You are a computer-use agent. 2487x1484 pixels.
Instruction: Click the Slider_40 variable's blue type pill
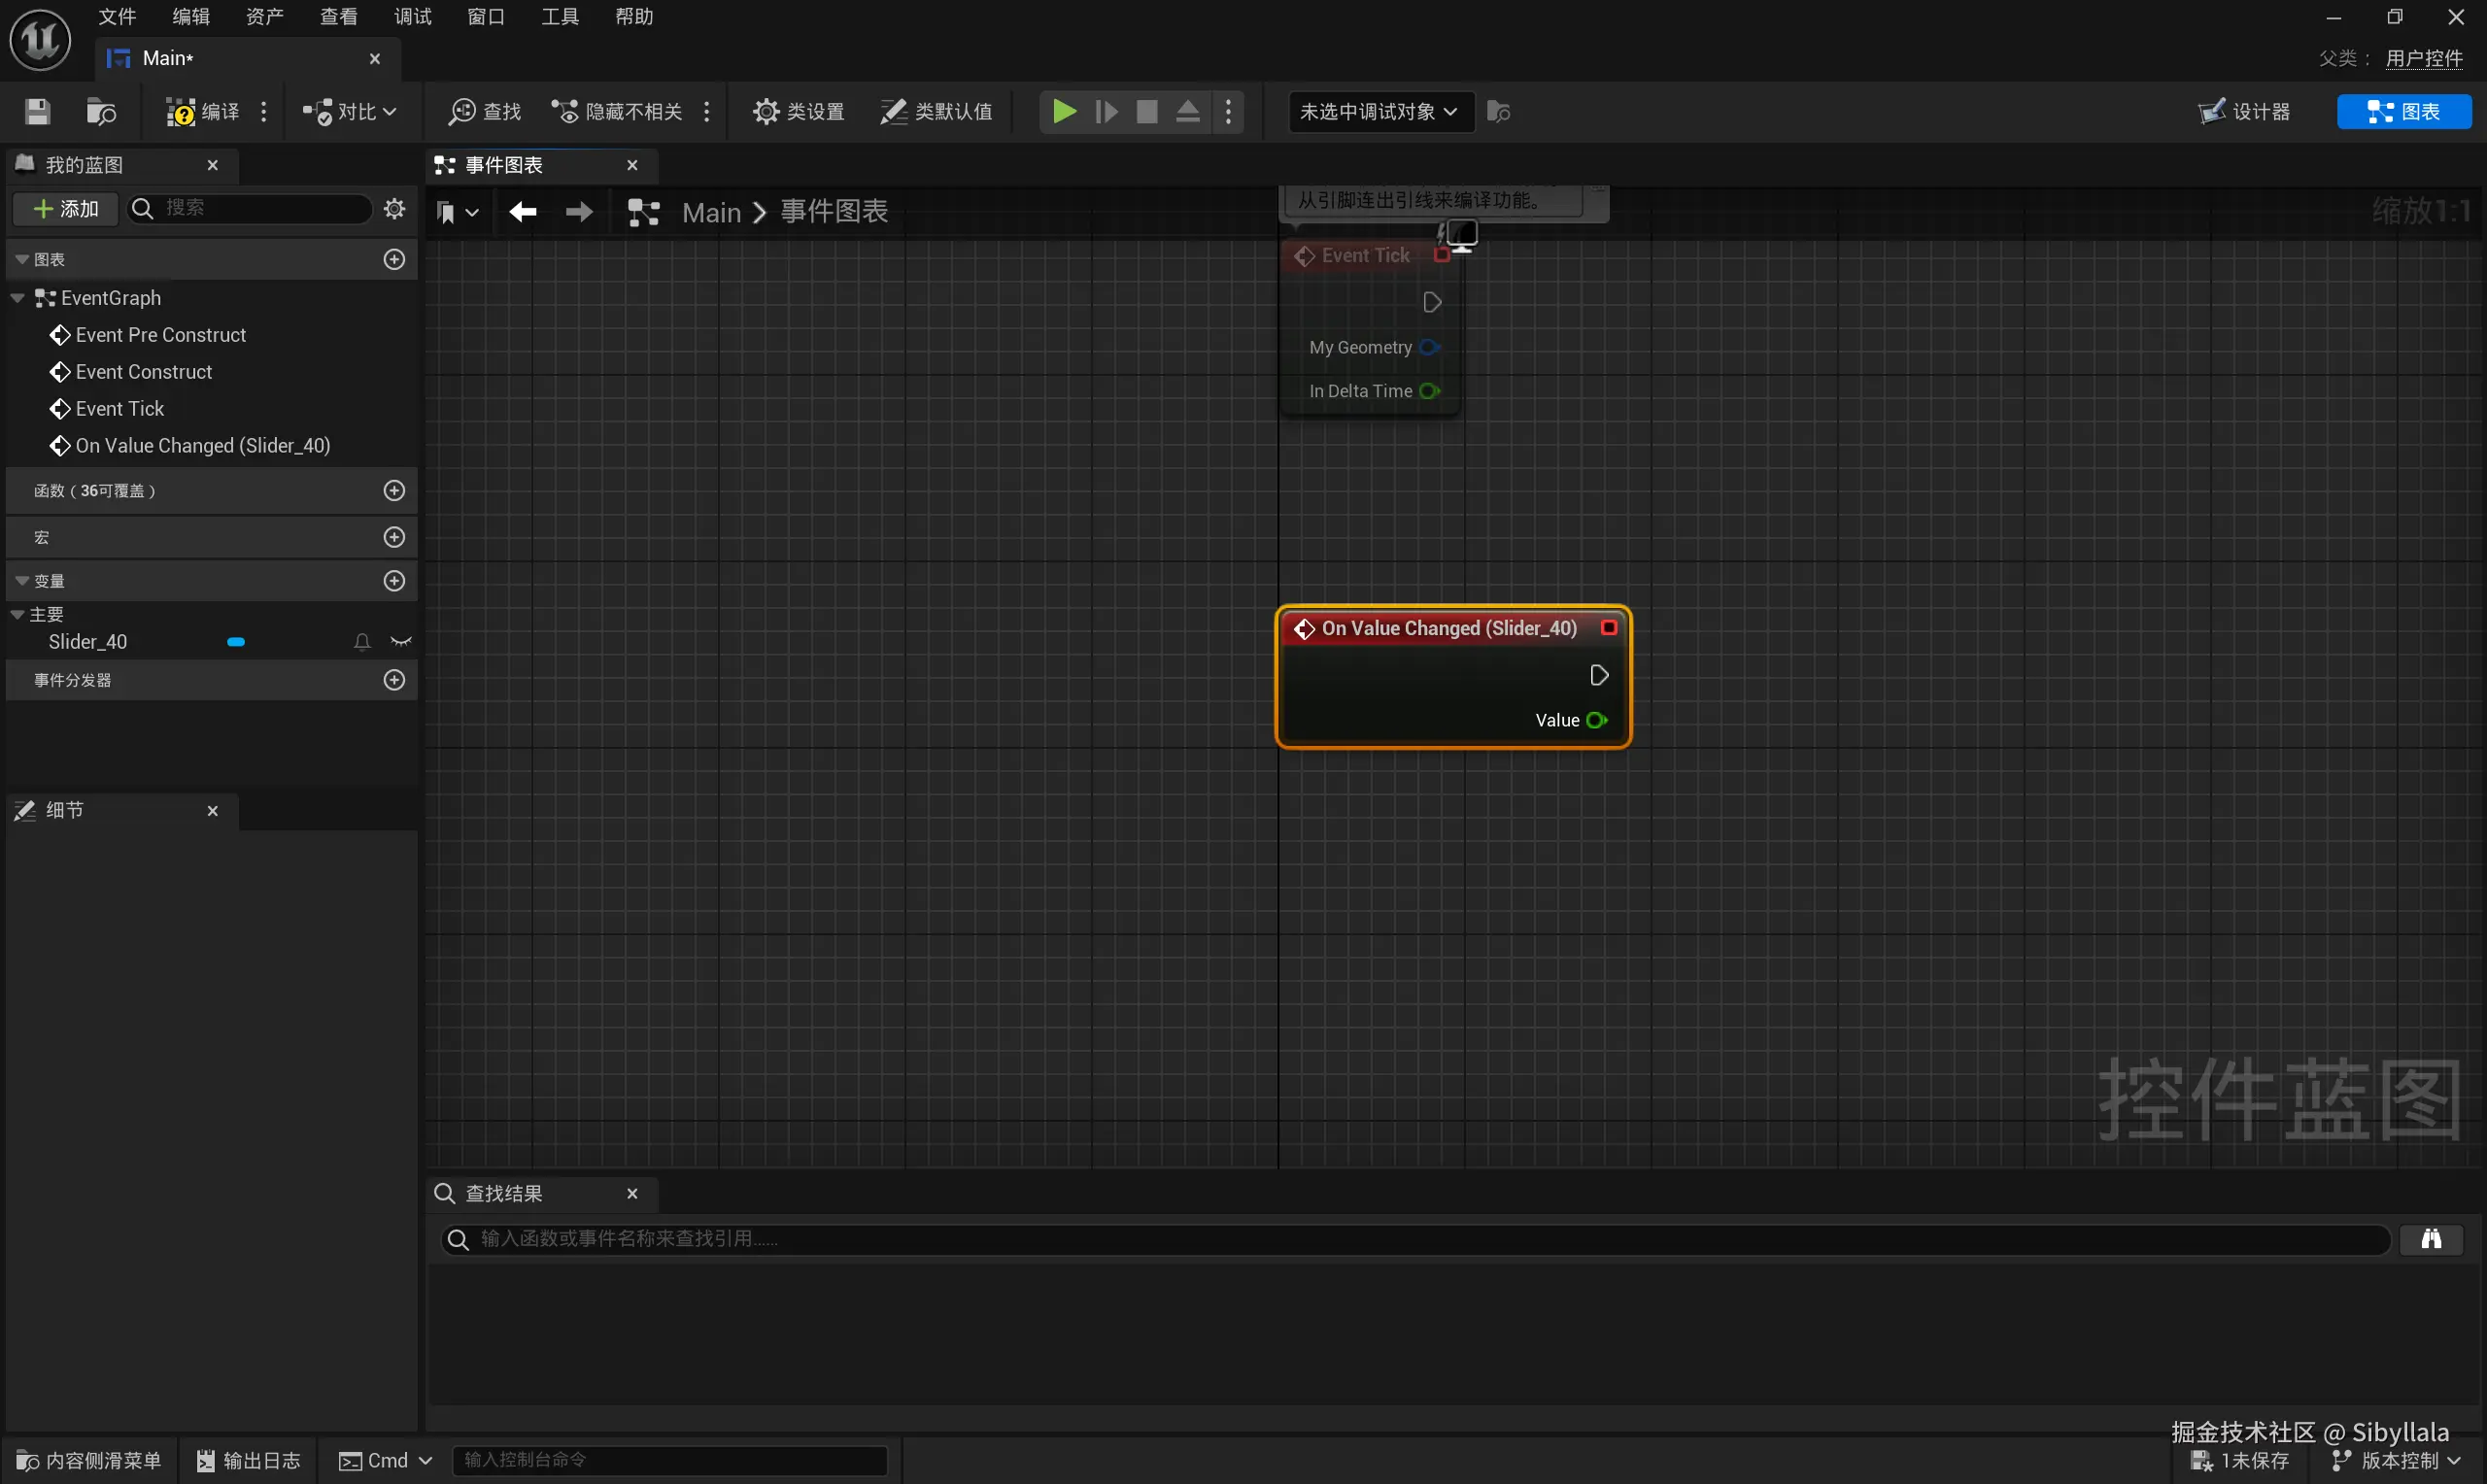pyautogui.click(x=236, y=642)
